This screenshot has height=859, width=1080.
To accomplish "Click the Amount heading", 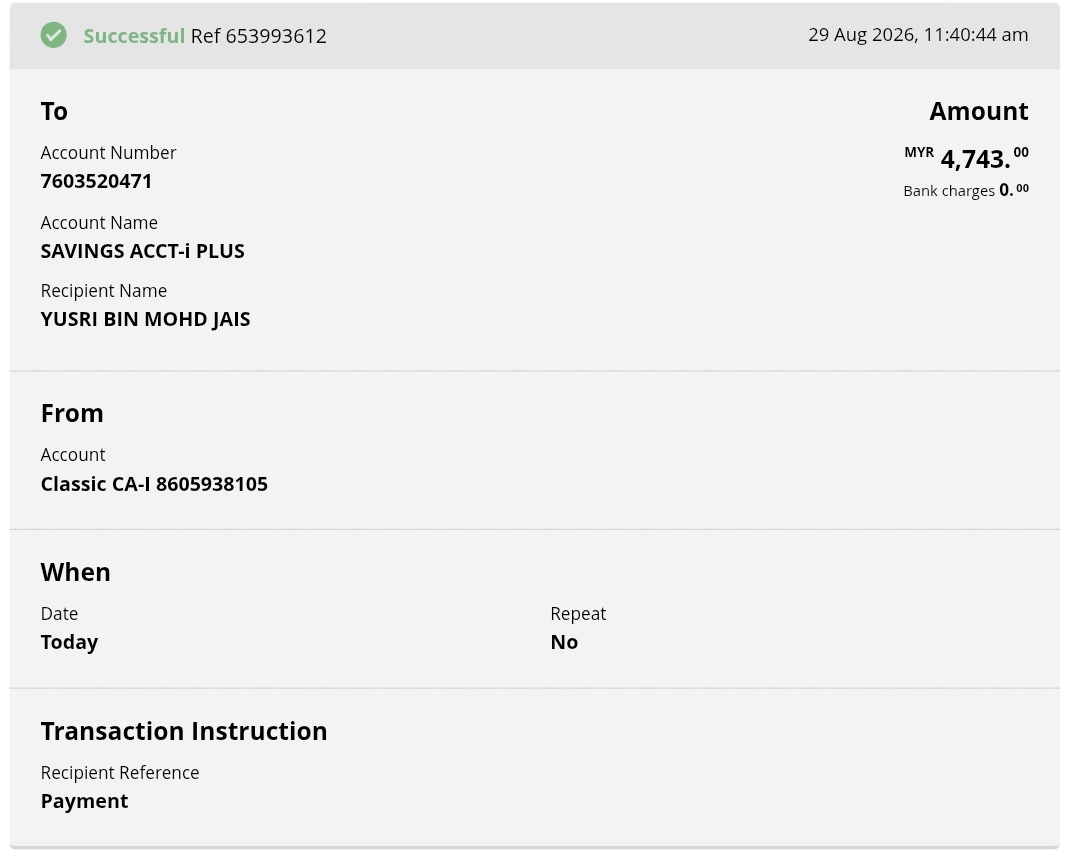I will point(979,111).
